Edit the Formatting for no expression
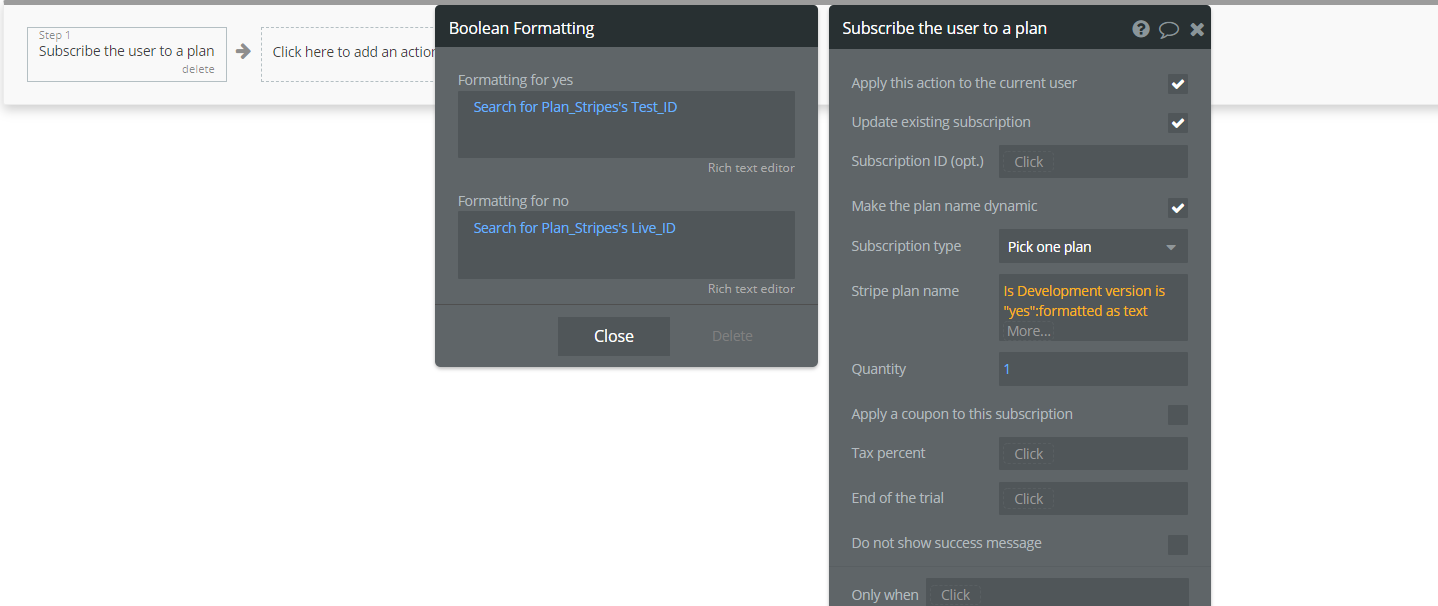Image resolution: width=1438 pixels, height=606 pixels. pos(626,245)
